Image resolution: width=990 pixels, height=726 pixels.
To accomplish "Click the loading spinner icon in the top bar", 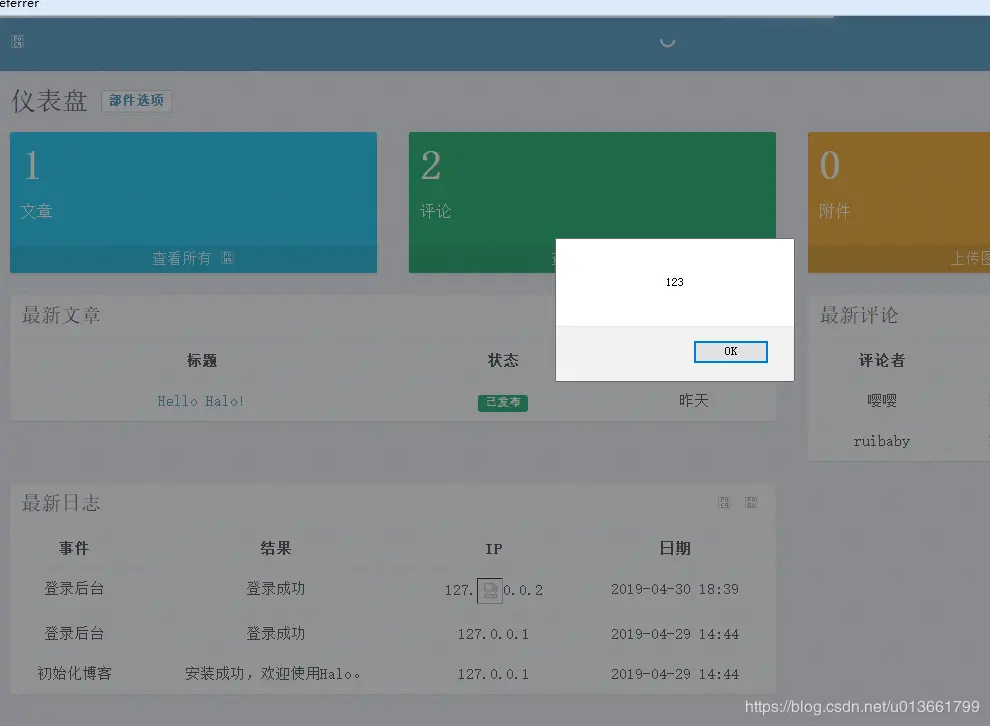I will pyautogui.click(x=667, y=42).
